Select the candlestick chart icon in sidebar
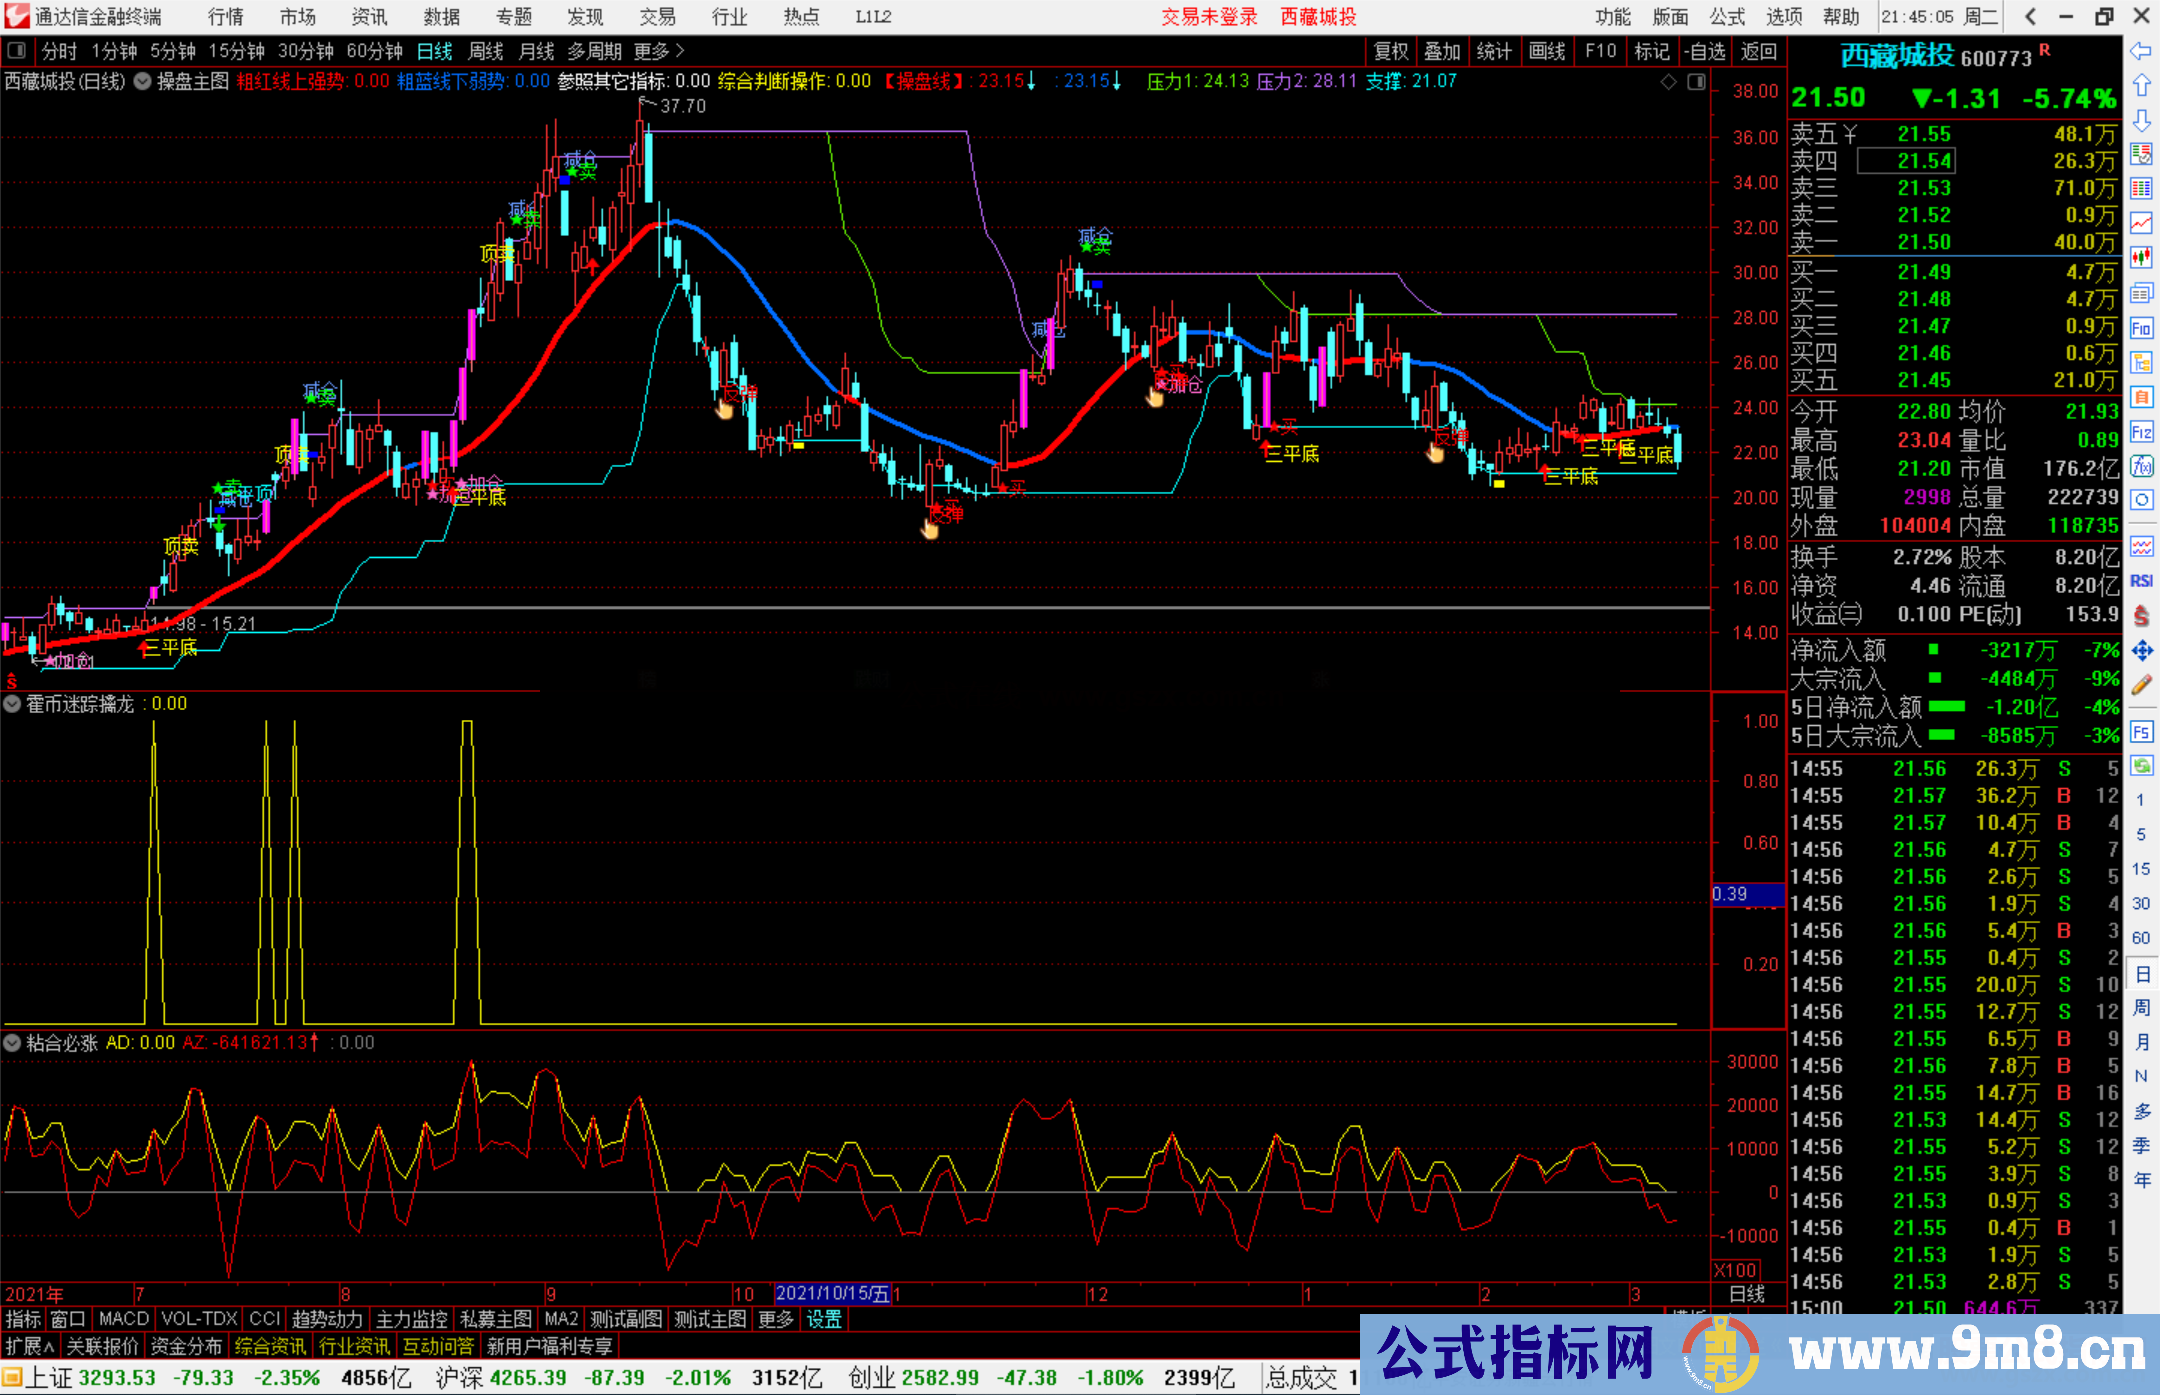The width and height of the screenshot is (2160, 1395). click(2141, 257)
